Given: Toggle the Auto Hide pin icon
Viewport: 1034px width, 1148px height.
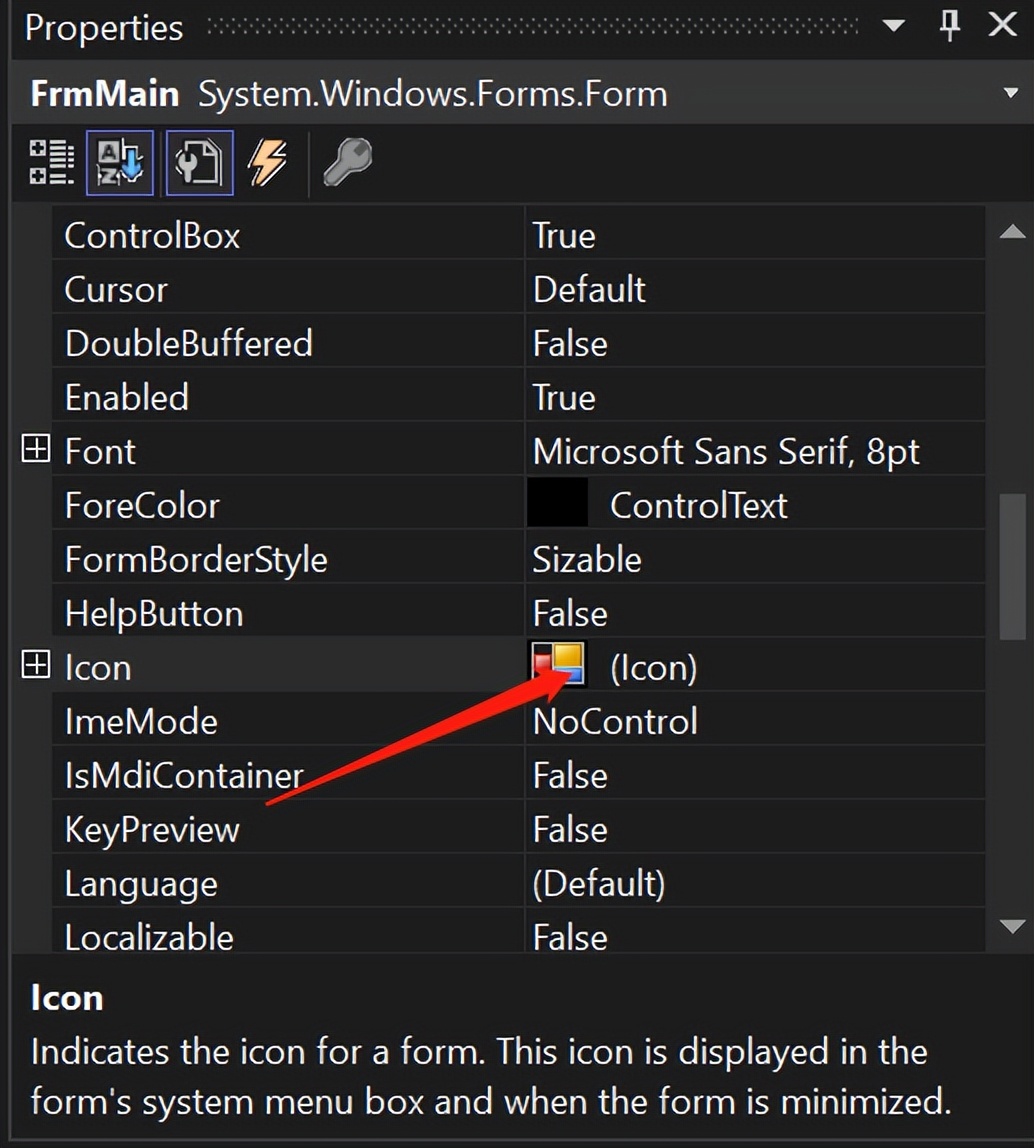Looking at the screenshot, I should 950,27.
